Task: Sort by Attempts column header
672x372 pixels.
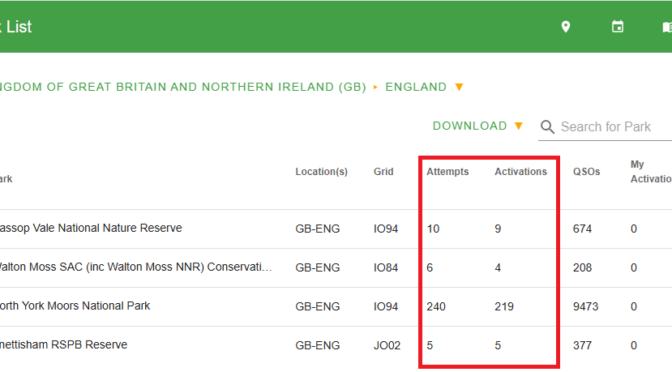Action: coord(447,171)
